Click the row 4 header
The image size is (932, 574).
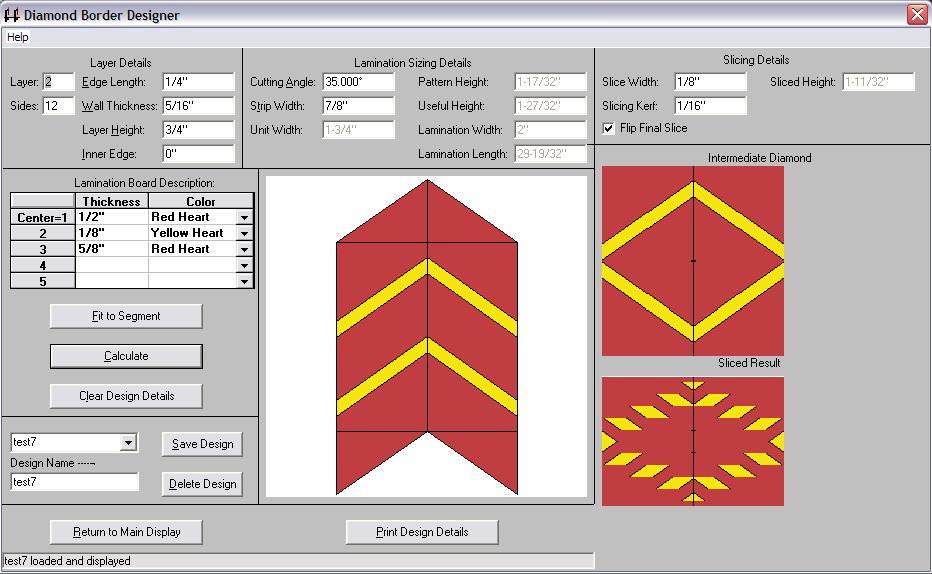[43, 266]
